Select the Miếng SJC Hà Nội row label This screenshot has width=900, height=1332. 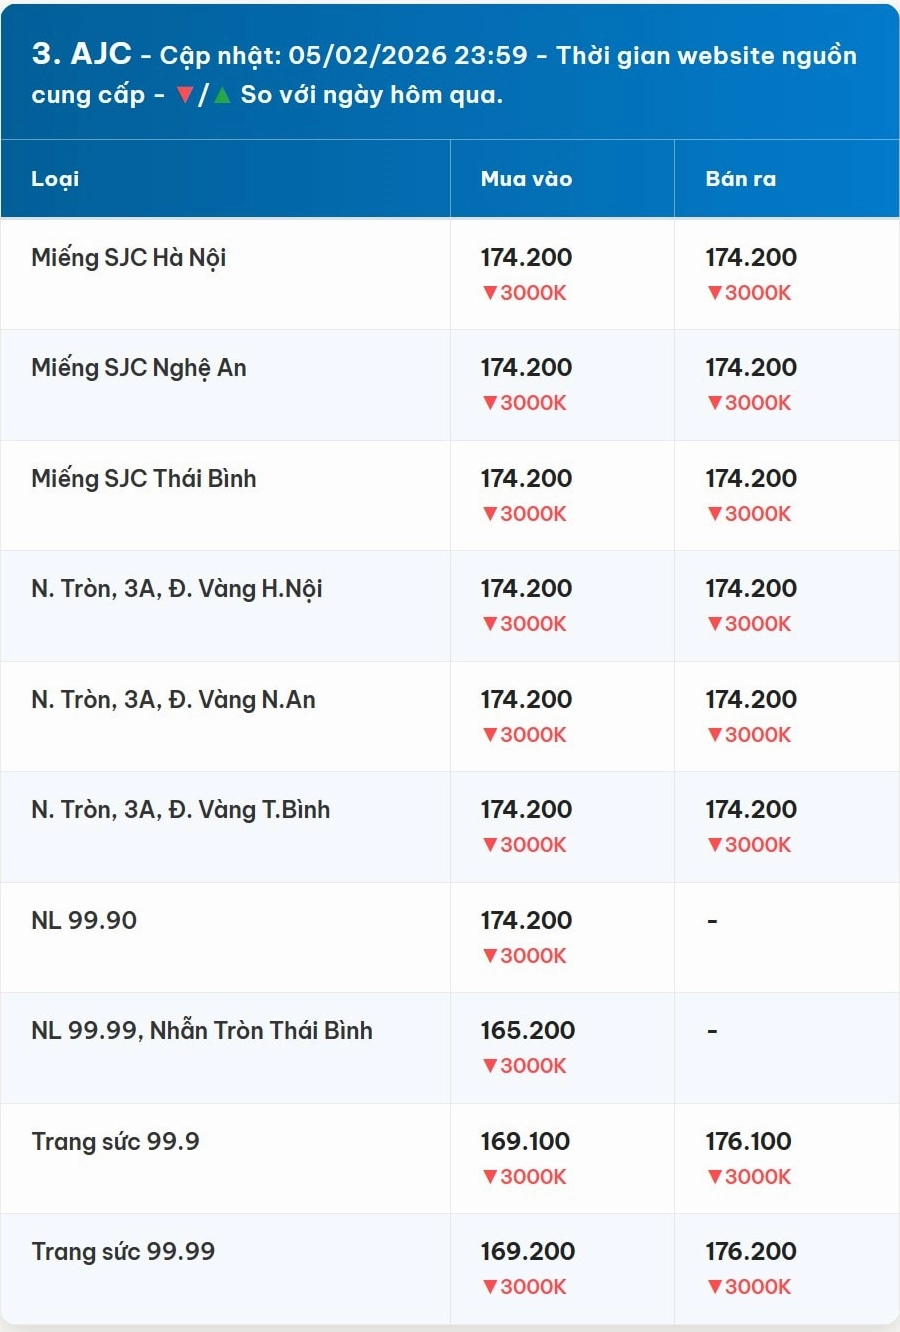128,258
